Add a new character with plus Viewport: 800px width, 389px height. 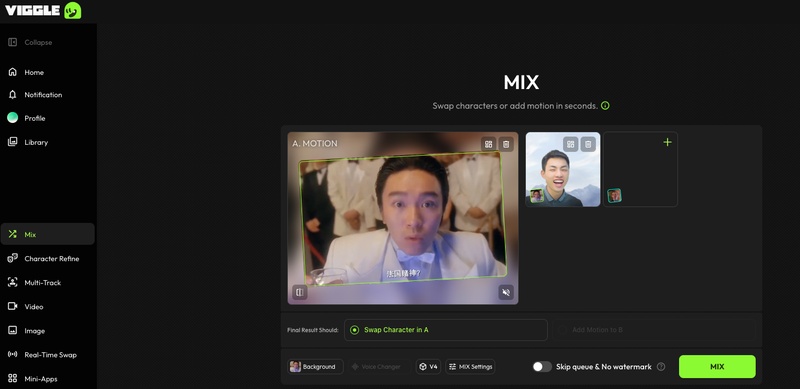667,142
